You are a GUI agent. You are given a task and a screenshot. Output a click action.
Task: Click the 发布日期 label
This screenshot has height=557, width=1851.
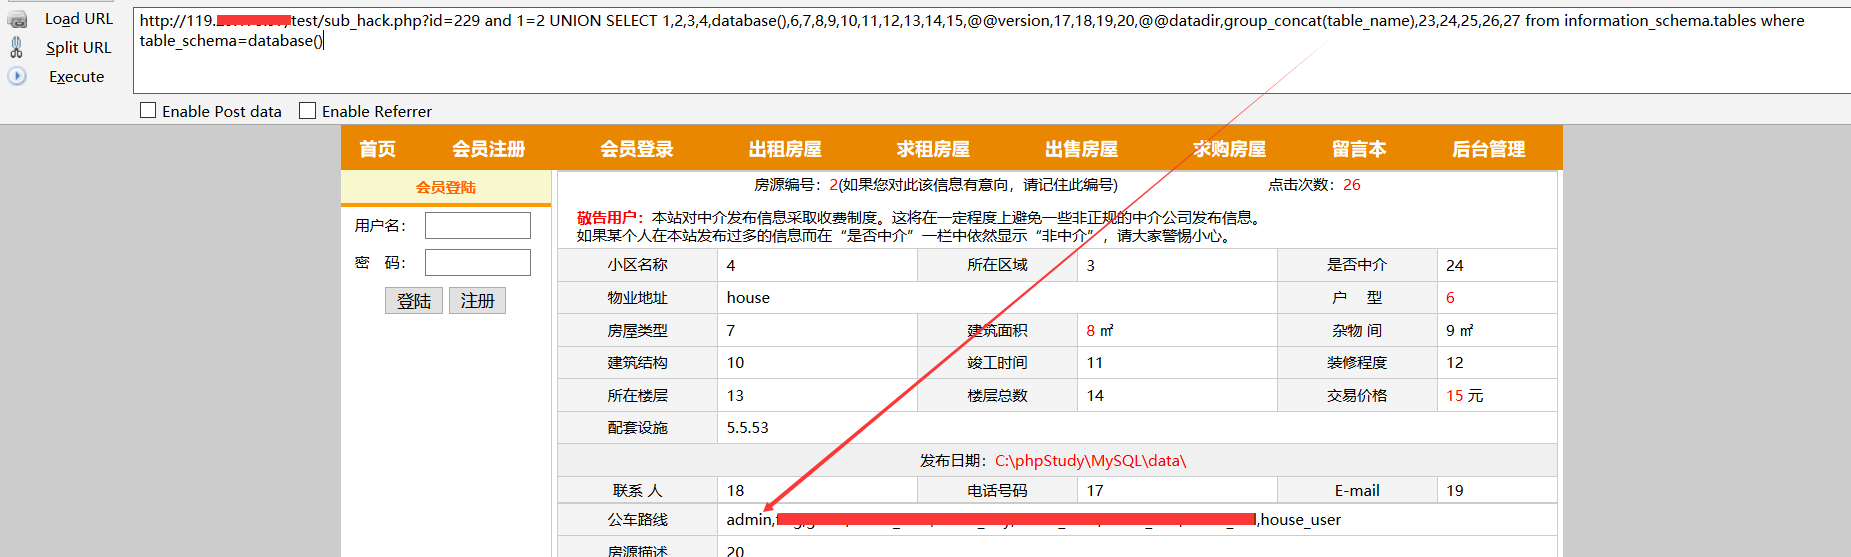click(956, 461)
